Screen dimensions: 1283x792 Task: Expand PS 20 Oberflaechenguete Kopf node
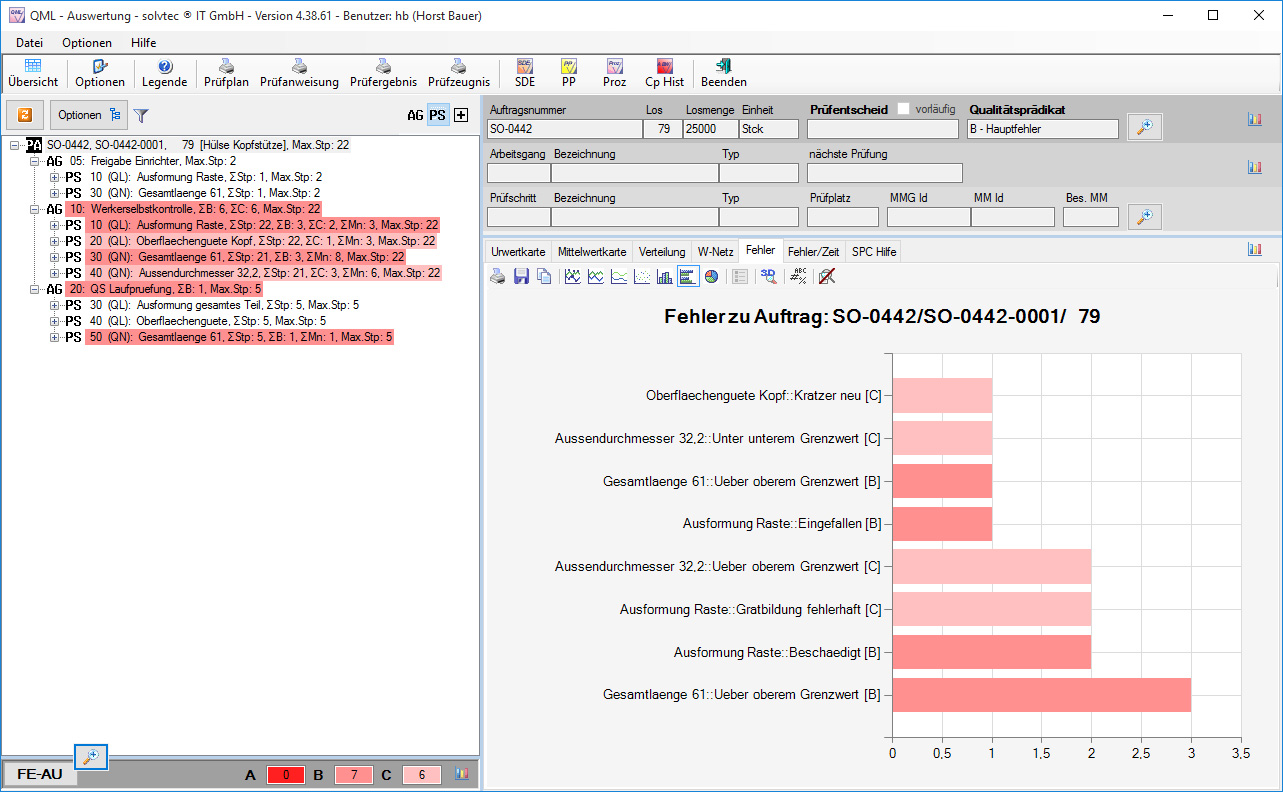click(55, 241)
